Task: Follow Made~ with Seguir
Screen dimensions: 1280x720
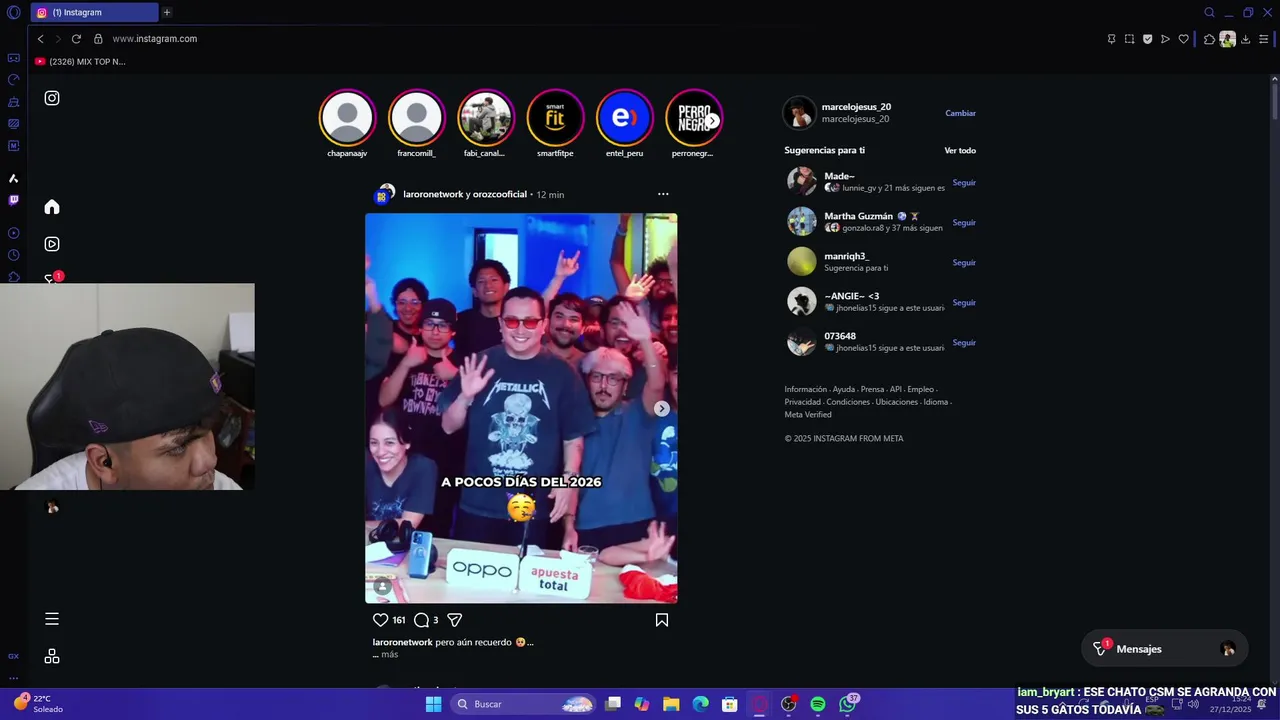Action: (964, 183)
